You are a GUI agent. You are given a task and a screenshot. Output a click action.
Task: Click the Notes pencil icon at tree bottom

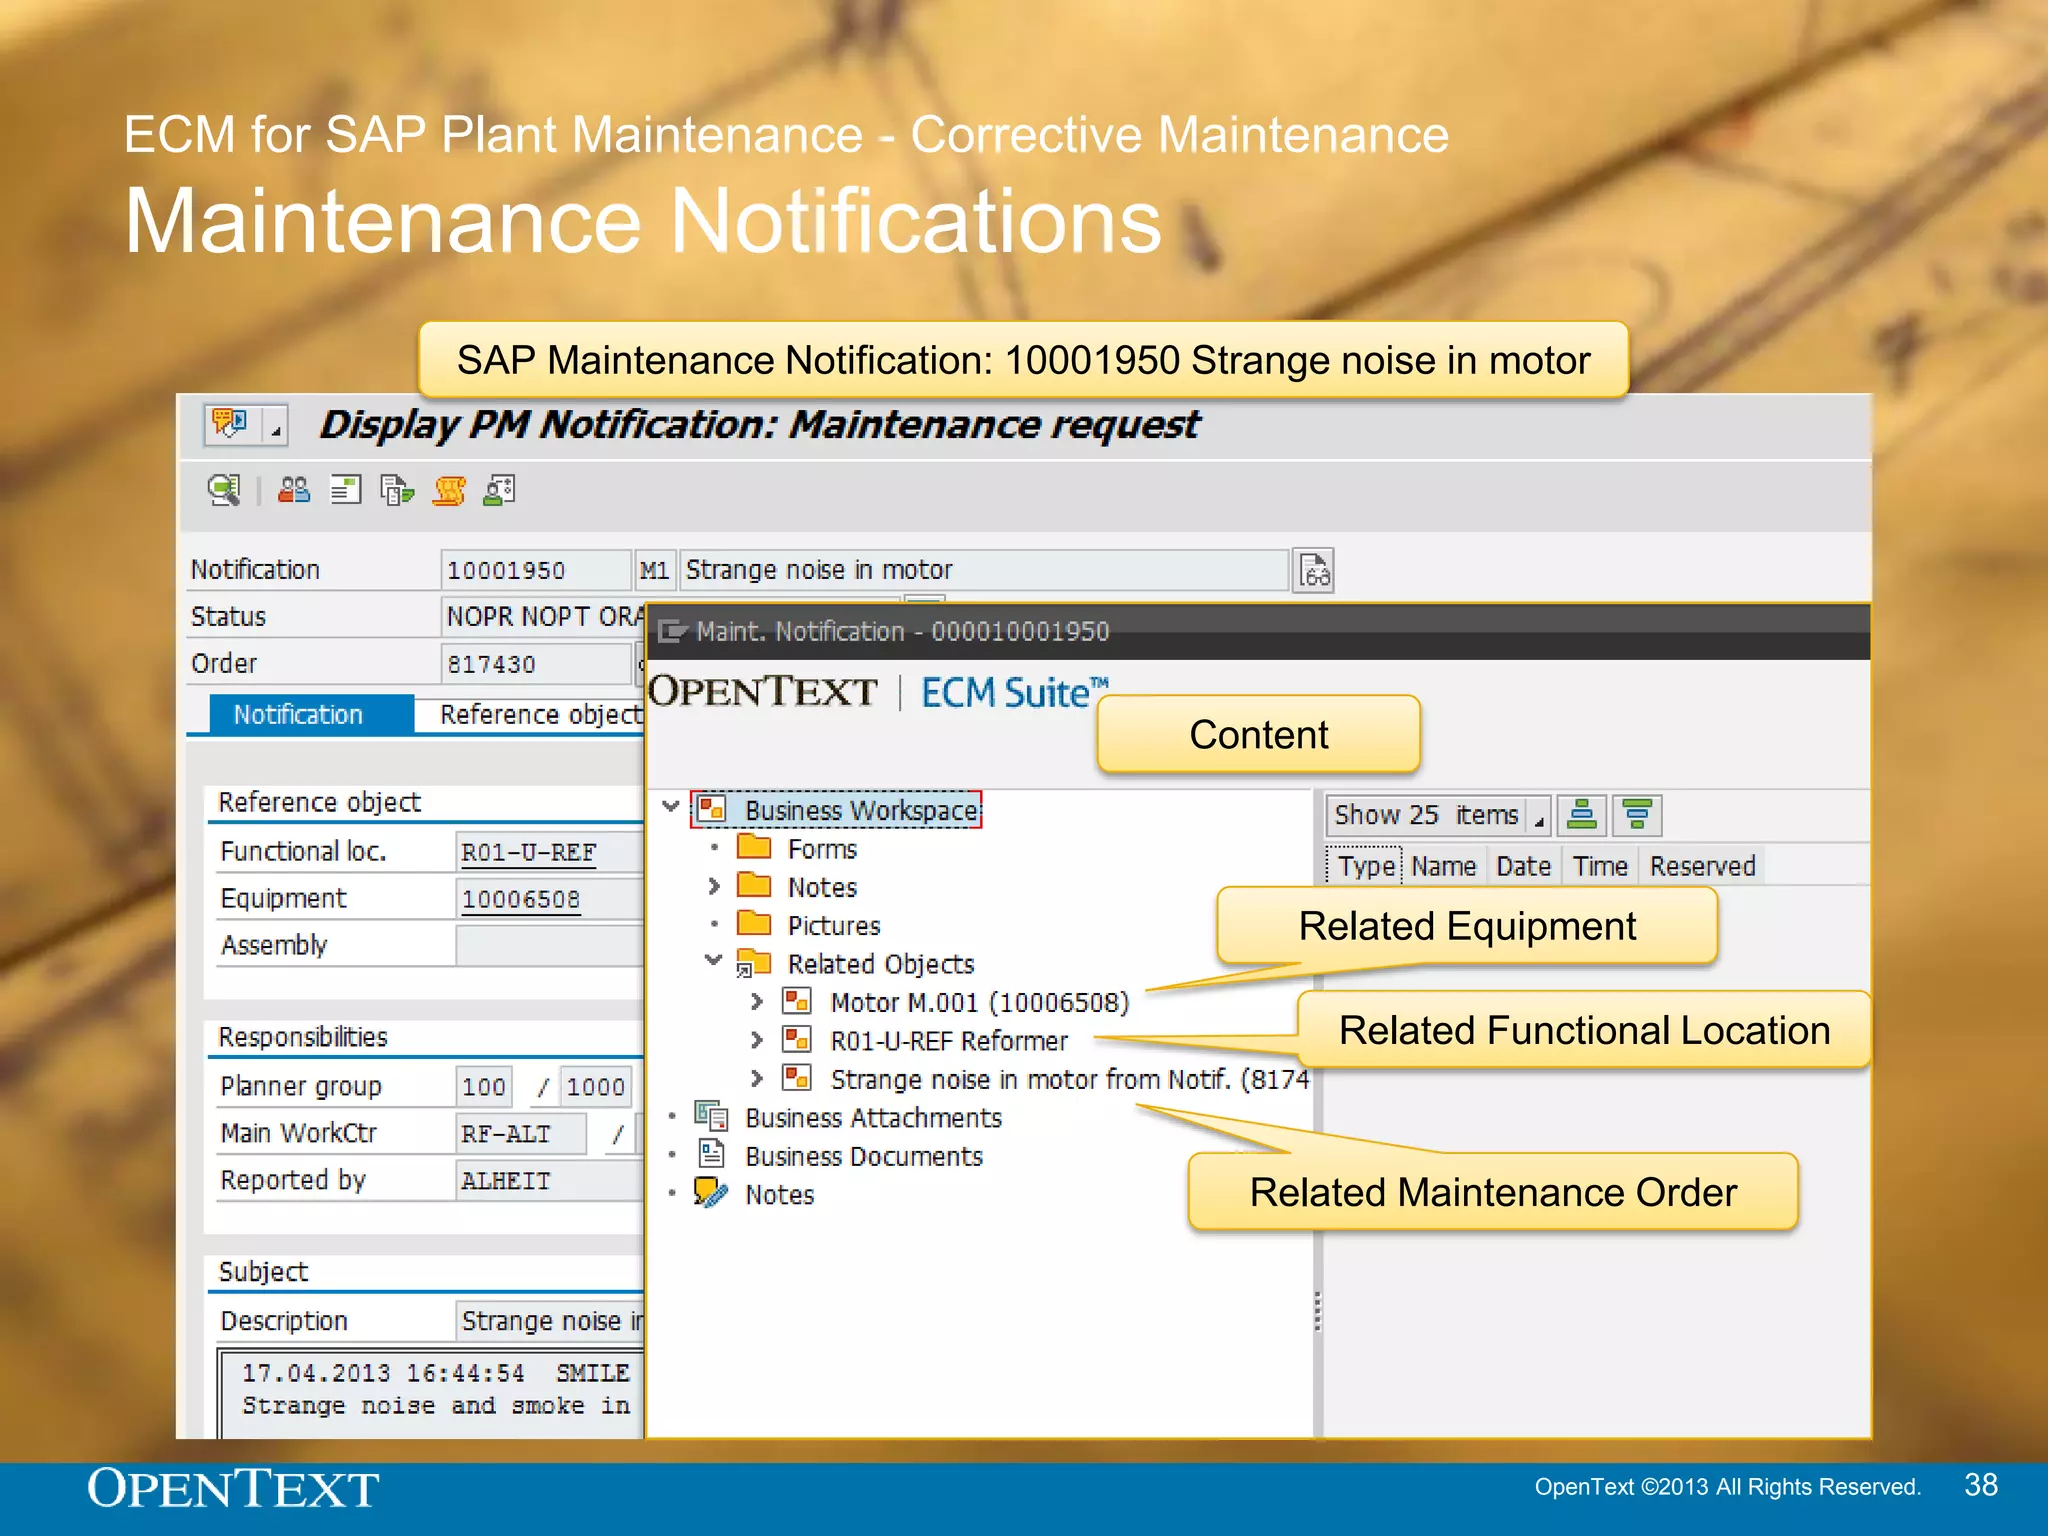point(711,1192)
